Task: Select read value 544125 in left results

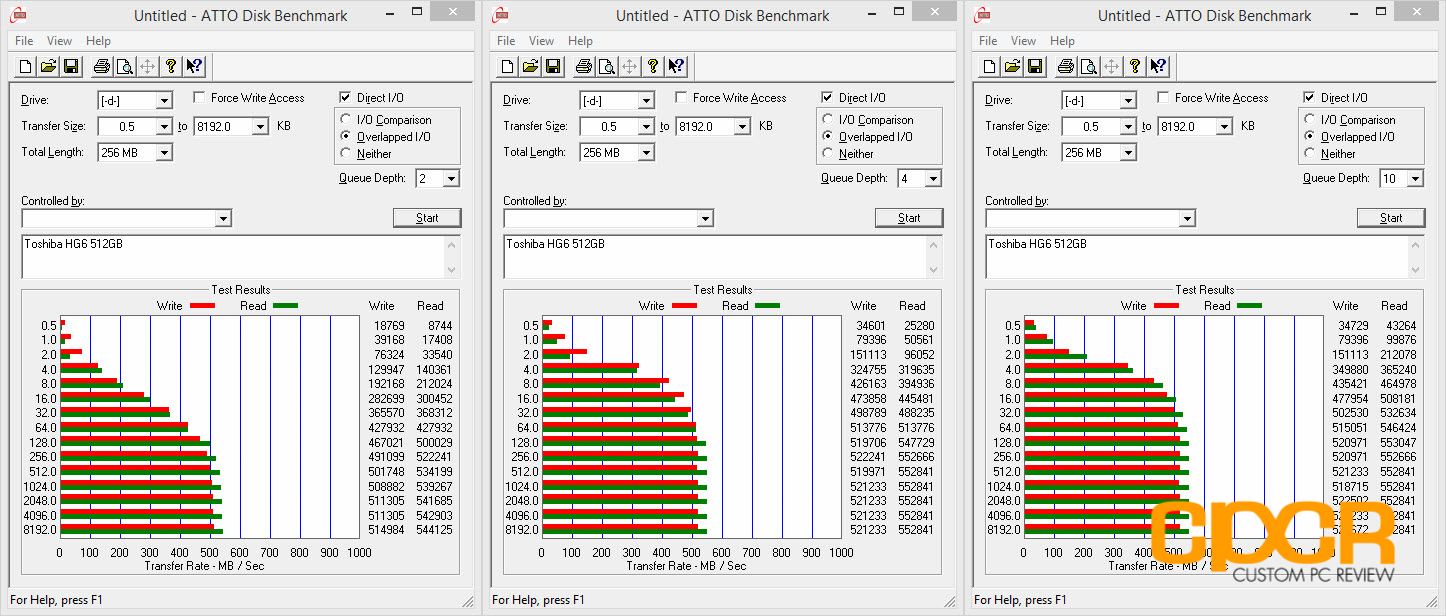Action: [x=432, y=530]
